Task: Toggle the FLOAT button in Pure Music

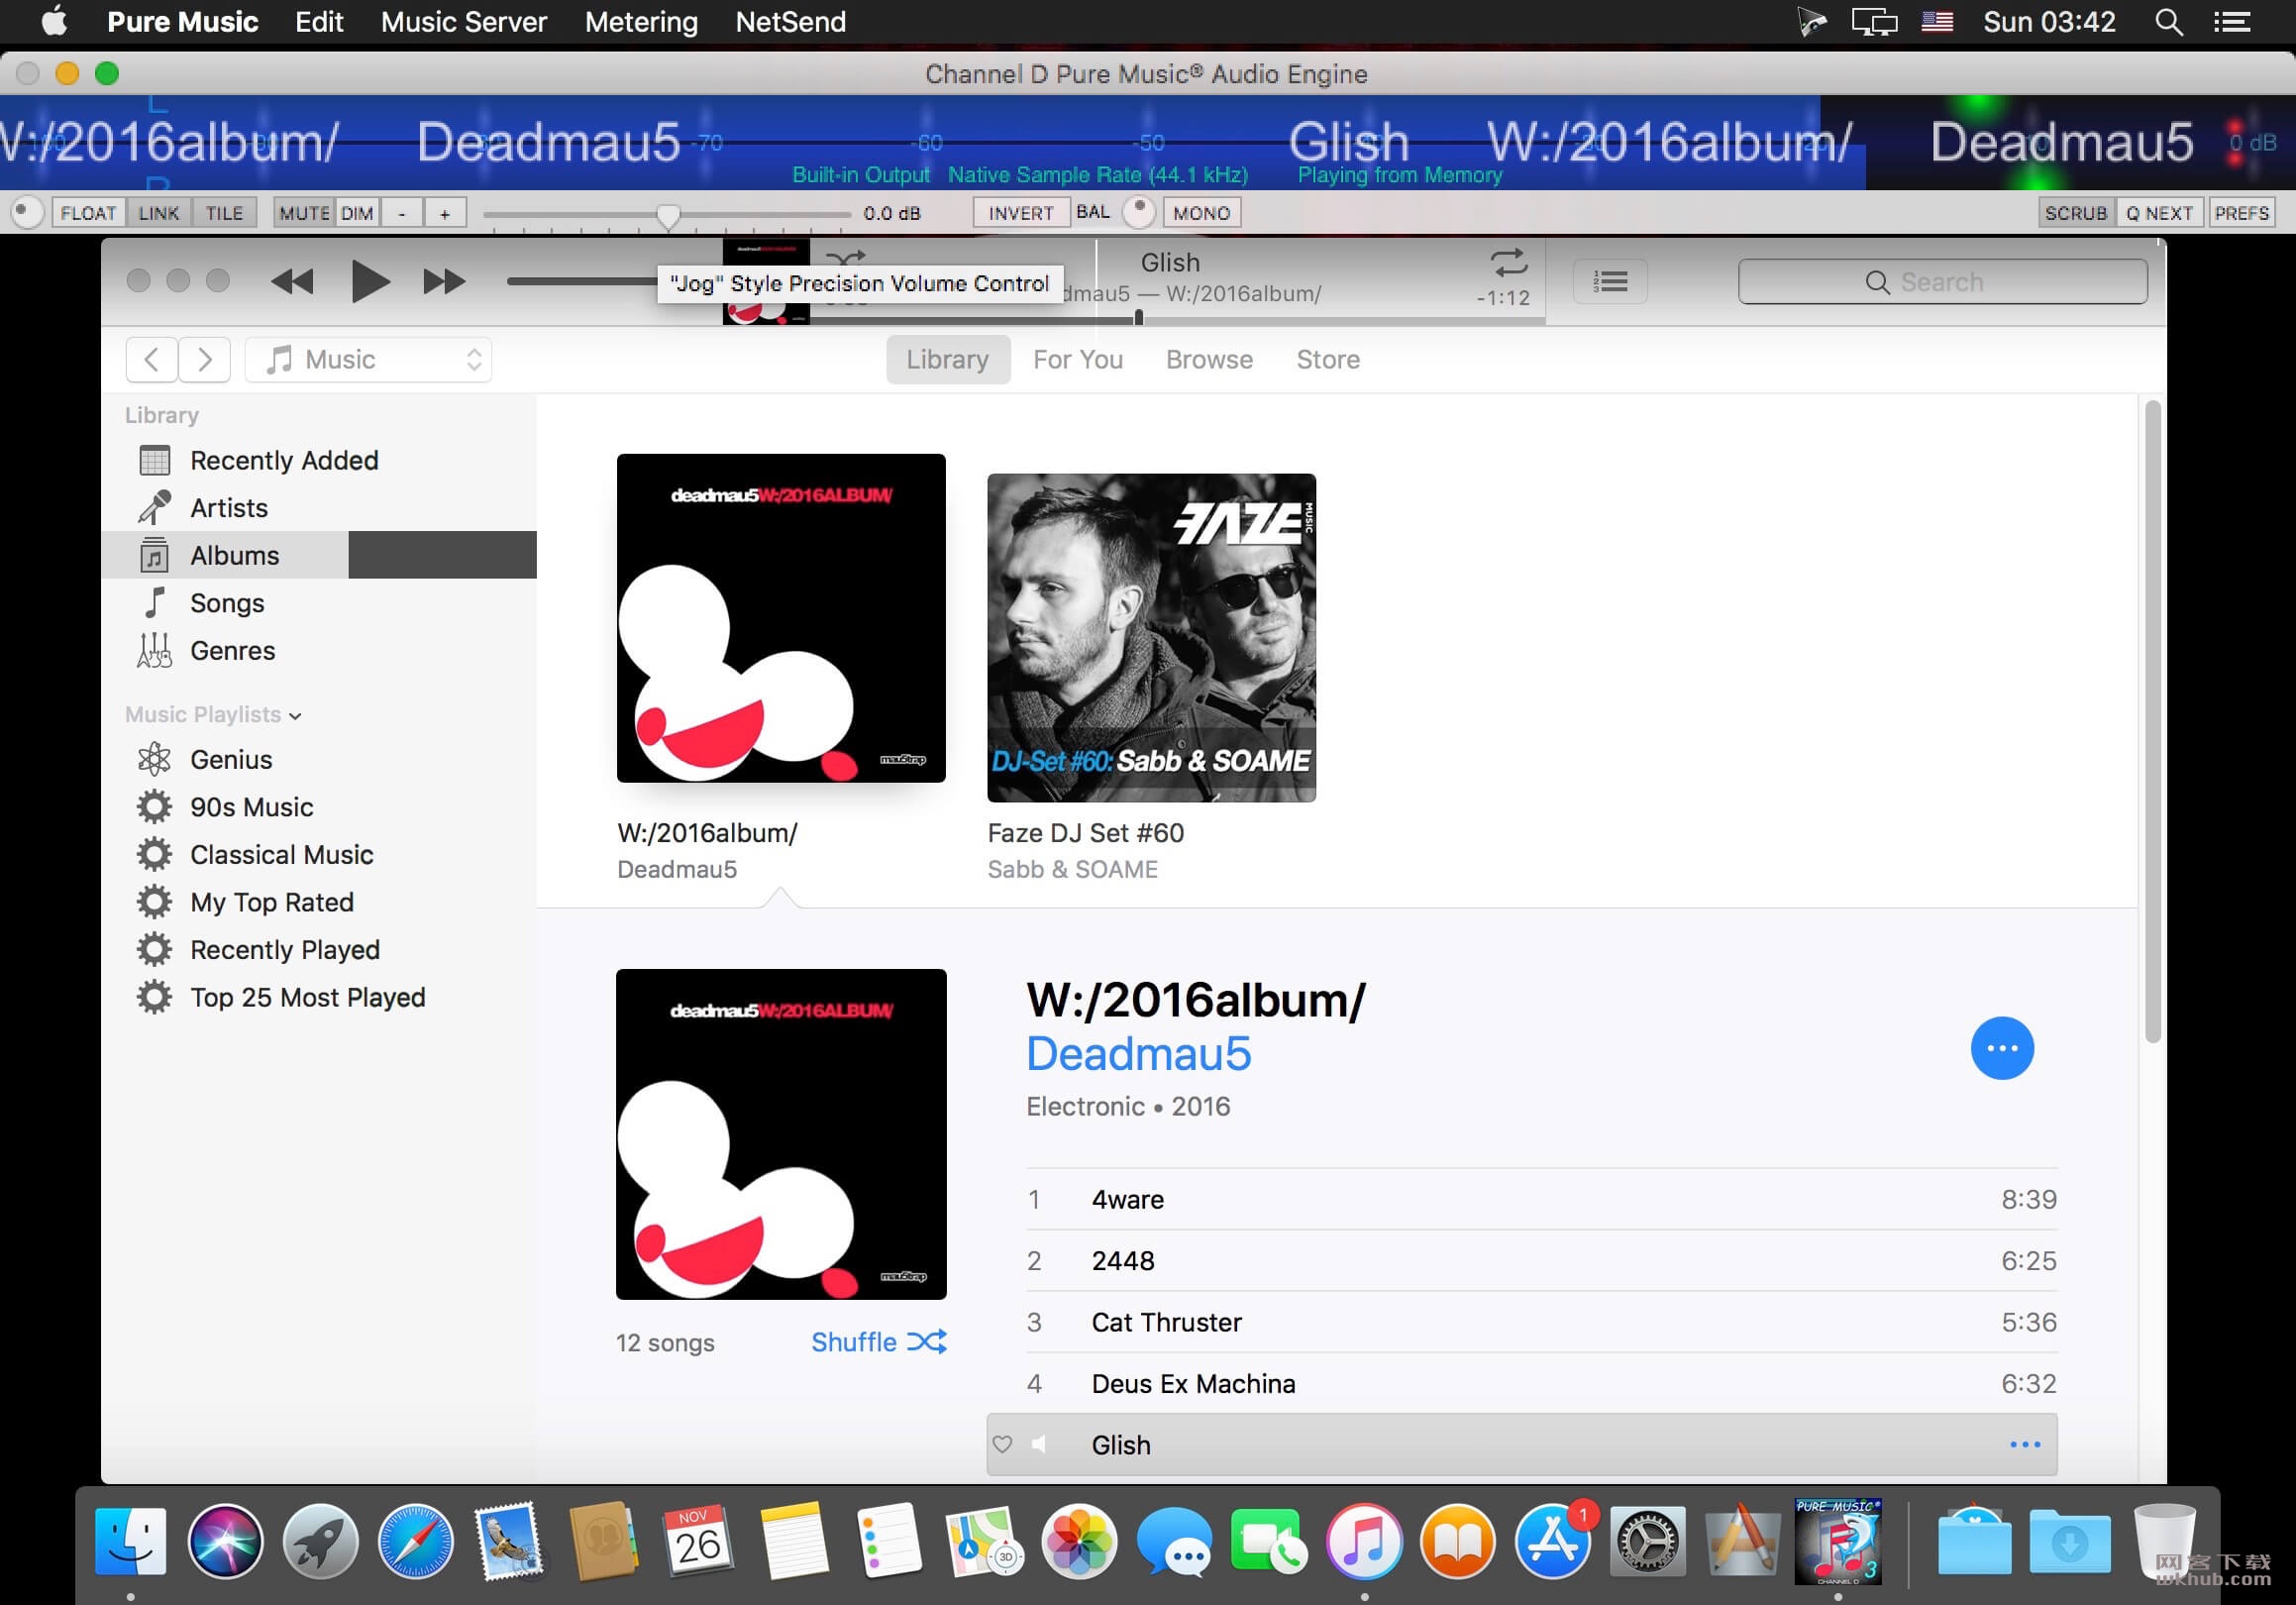Action: [88, 213]
